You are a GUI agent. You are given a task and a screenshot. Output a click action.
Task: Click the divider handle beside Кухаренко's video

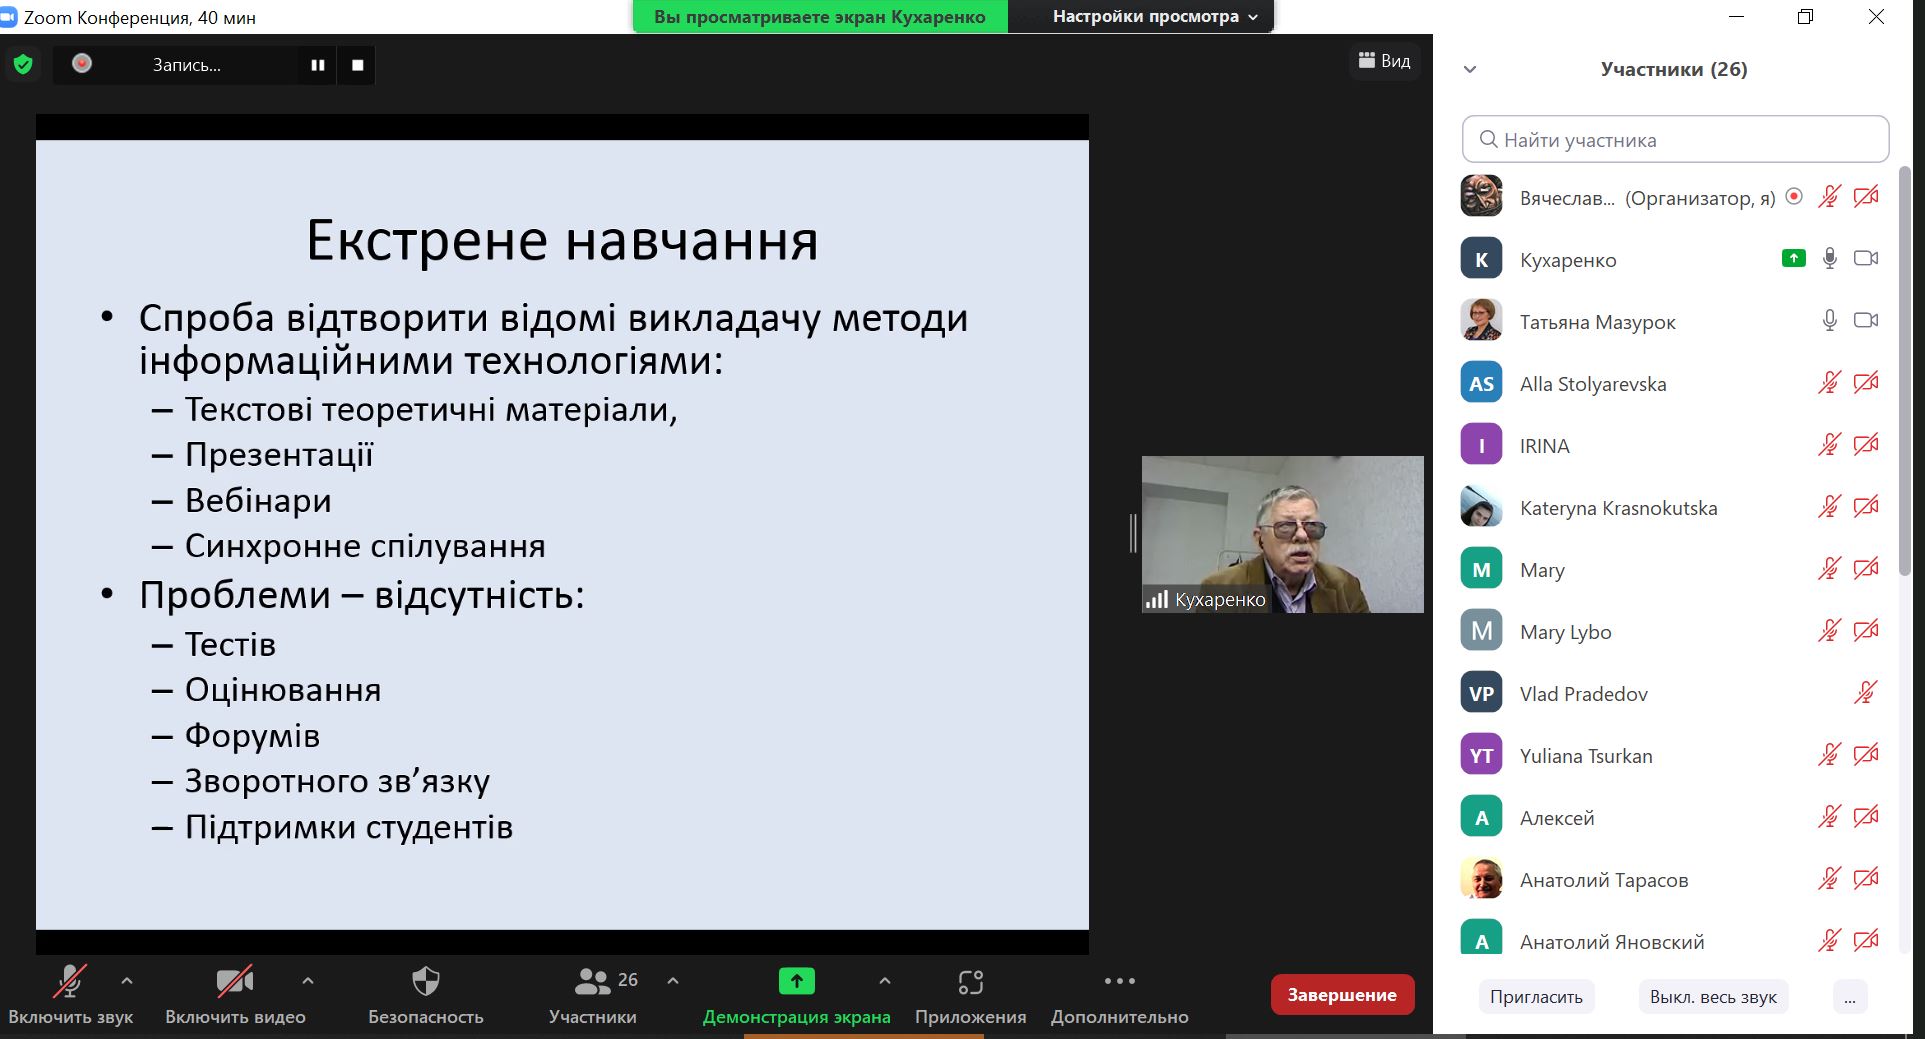(x=1133, y=533)
